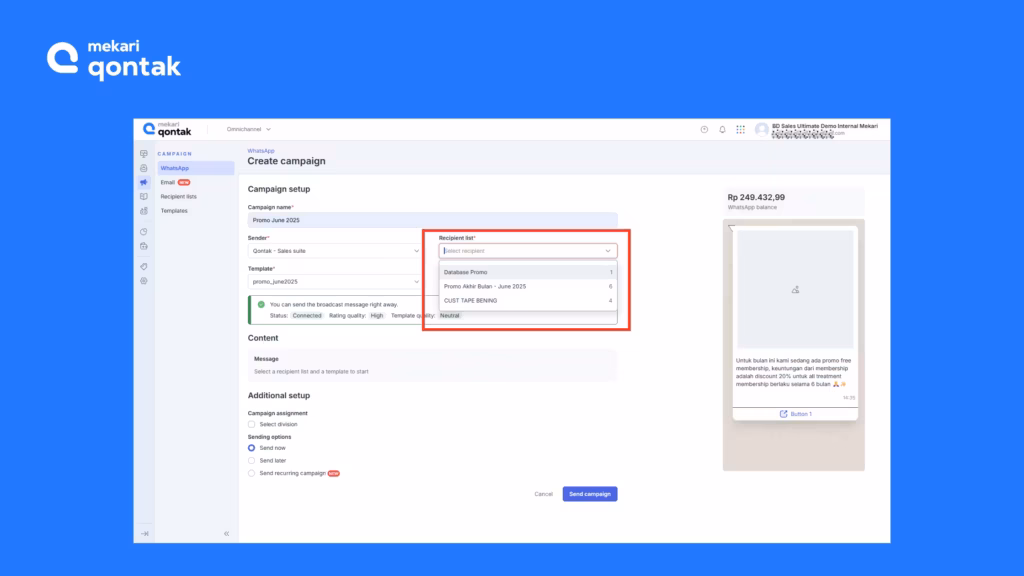Expand sidebar with the arrow-to-bar icon

145,534
